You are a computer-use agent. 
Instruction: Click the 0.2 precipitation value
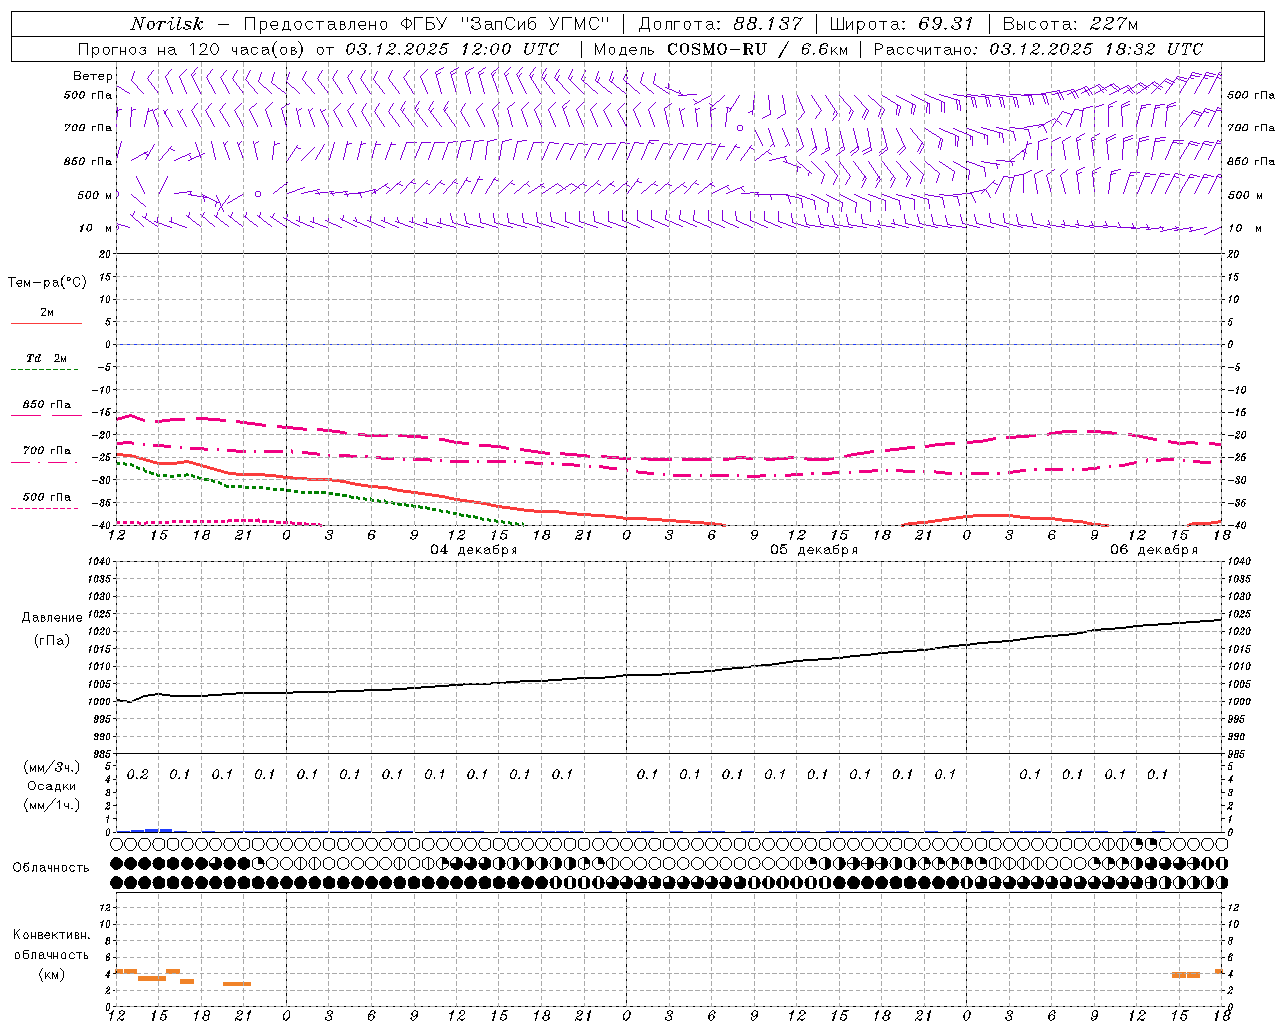pos(138,775)
